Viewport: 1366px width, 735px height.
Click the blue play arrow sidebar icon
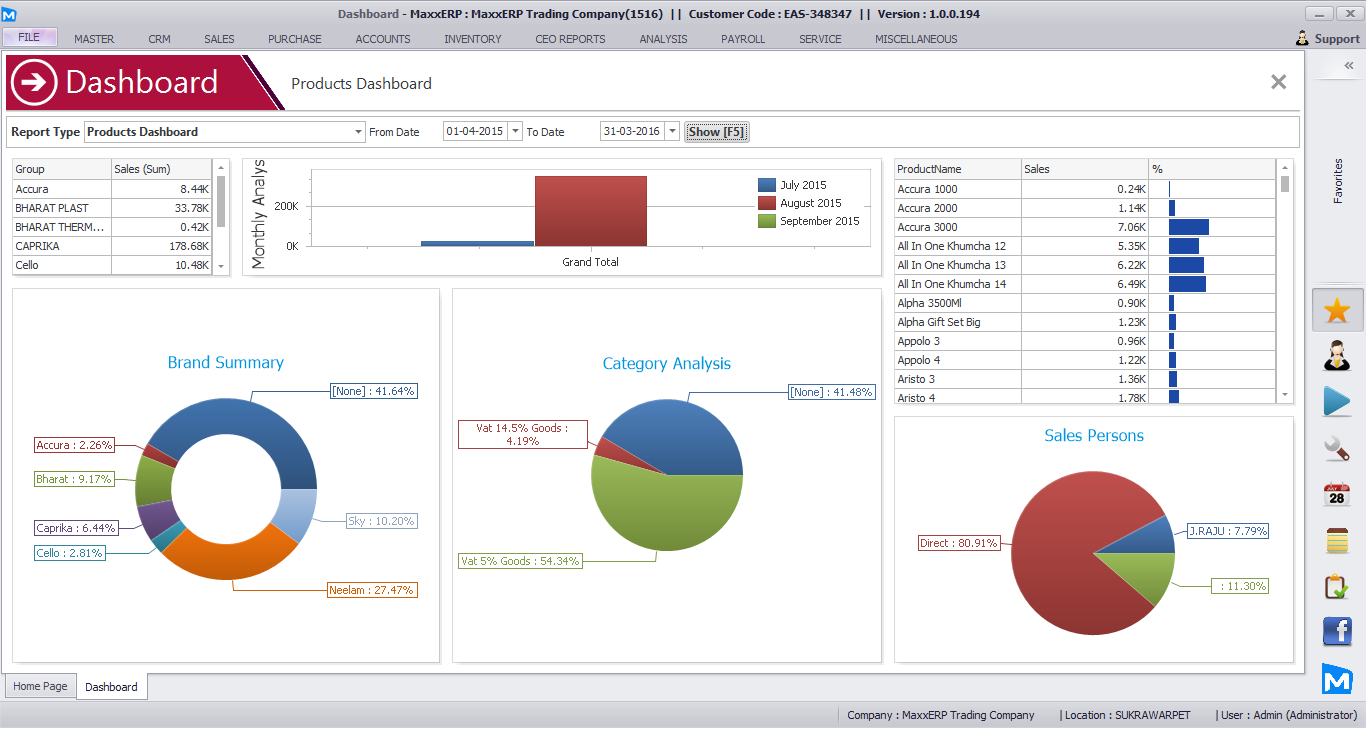(1337, 401)
